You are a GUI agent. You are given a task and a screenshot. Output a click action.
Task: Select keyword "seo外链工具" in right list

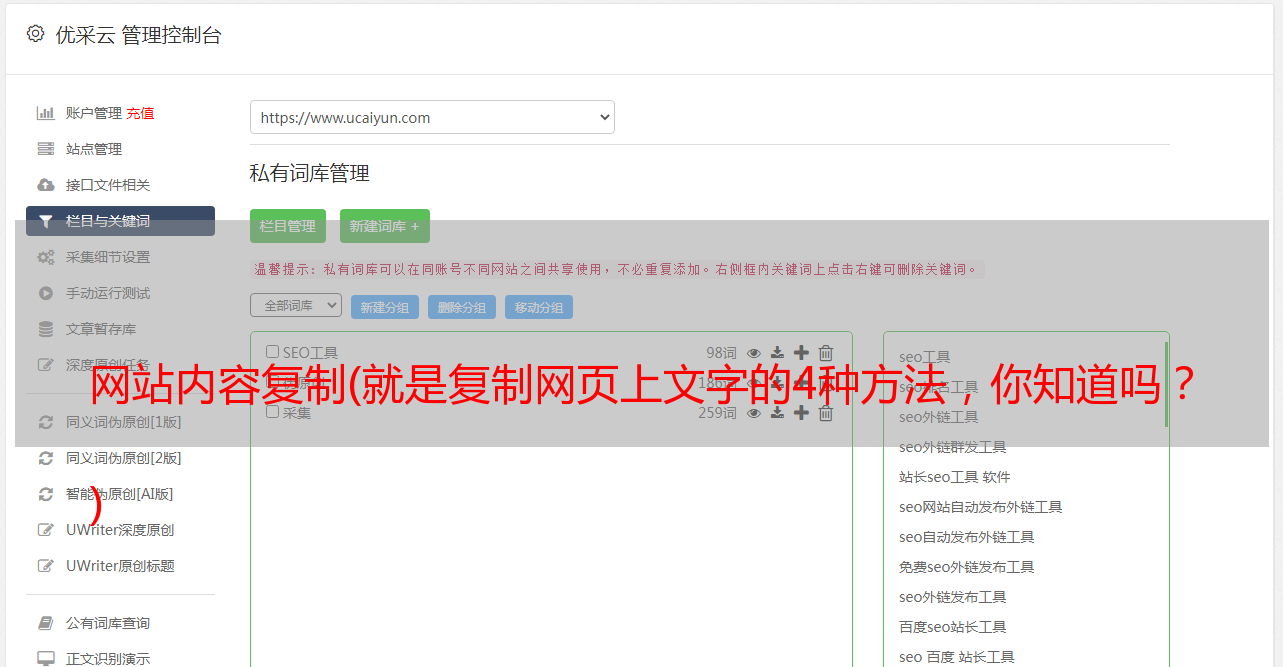[939, 417]
